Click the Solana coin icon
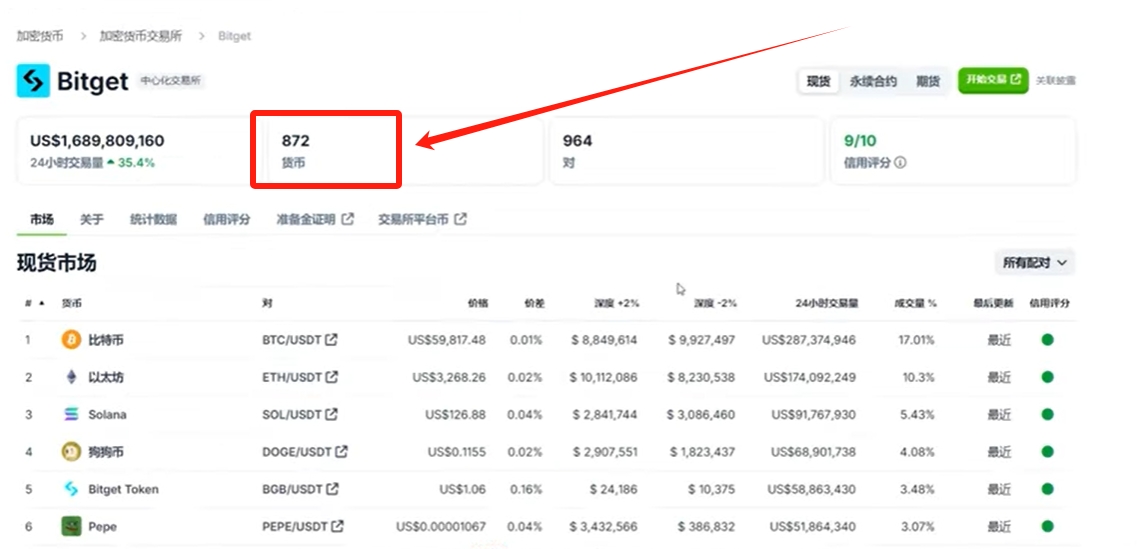 click(x=71, y=414)
